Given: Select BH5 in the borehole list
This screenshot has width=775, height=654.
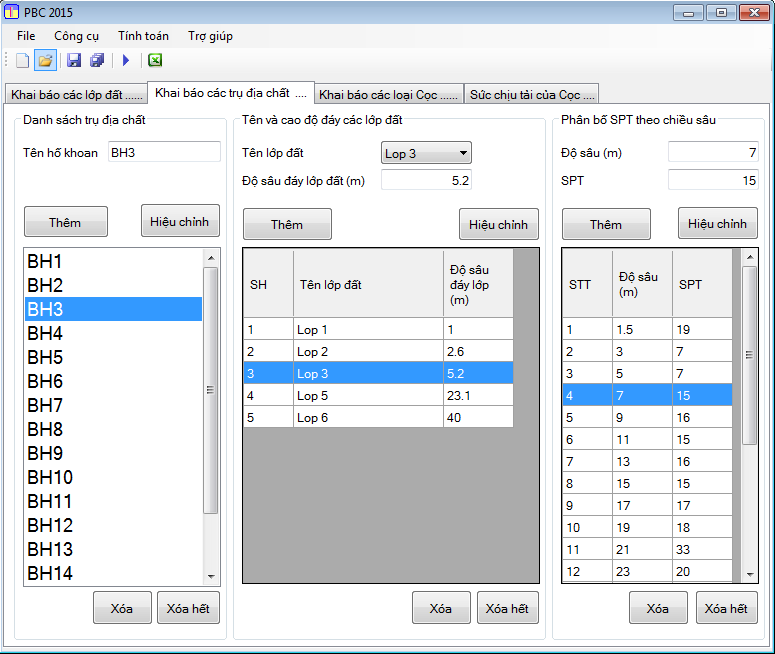Looking at the screenshot, I should [113, 357].
